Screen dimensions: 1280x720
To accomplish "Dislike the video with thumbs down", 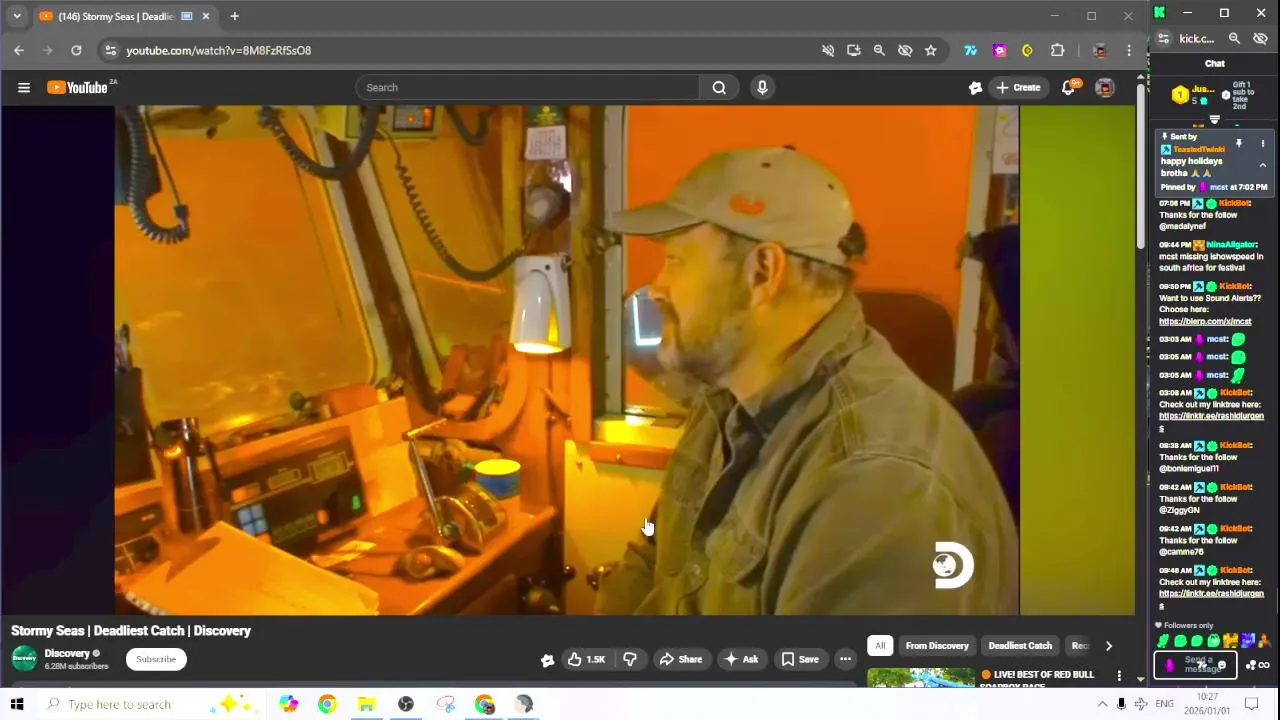I will point(630,659).
